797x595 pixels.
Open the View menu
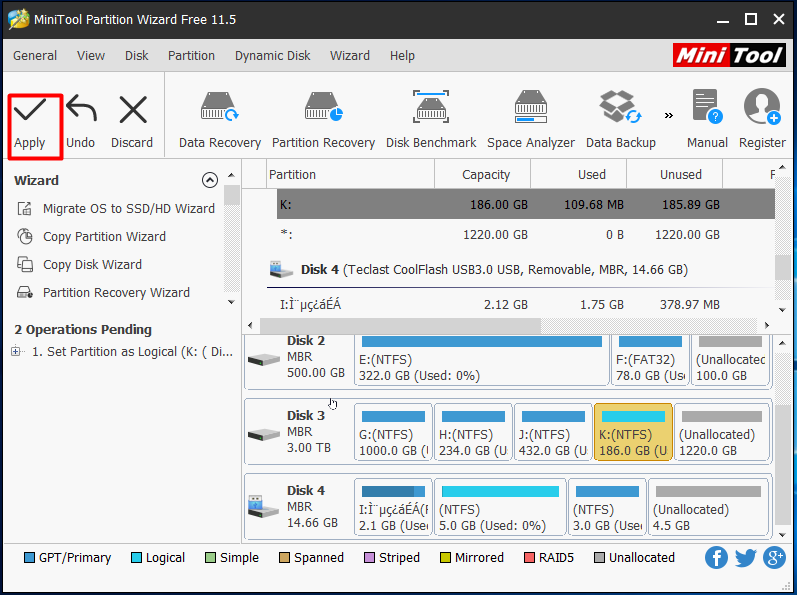[91, 55]
